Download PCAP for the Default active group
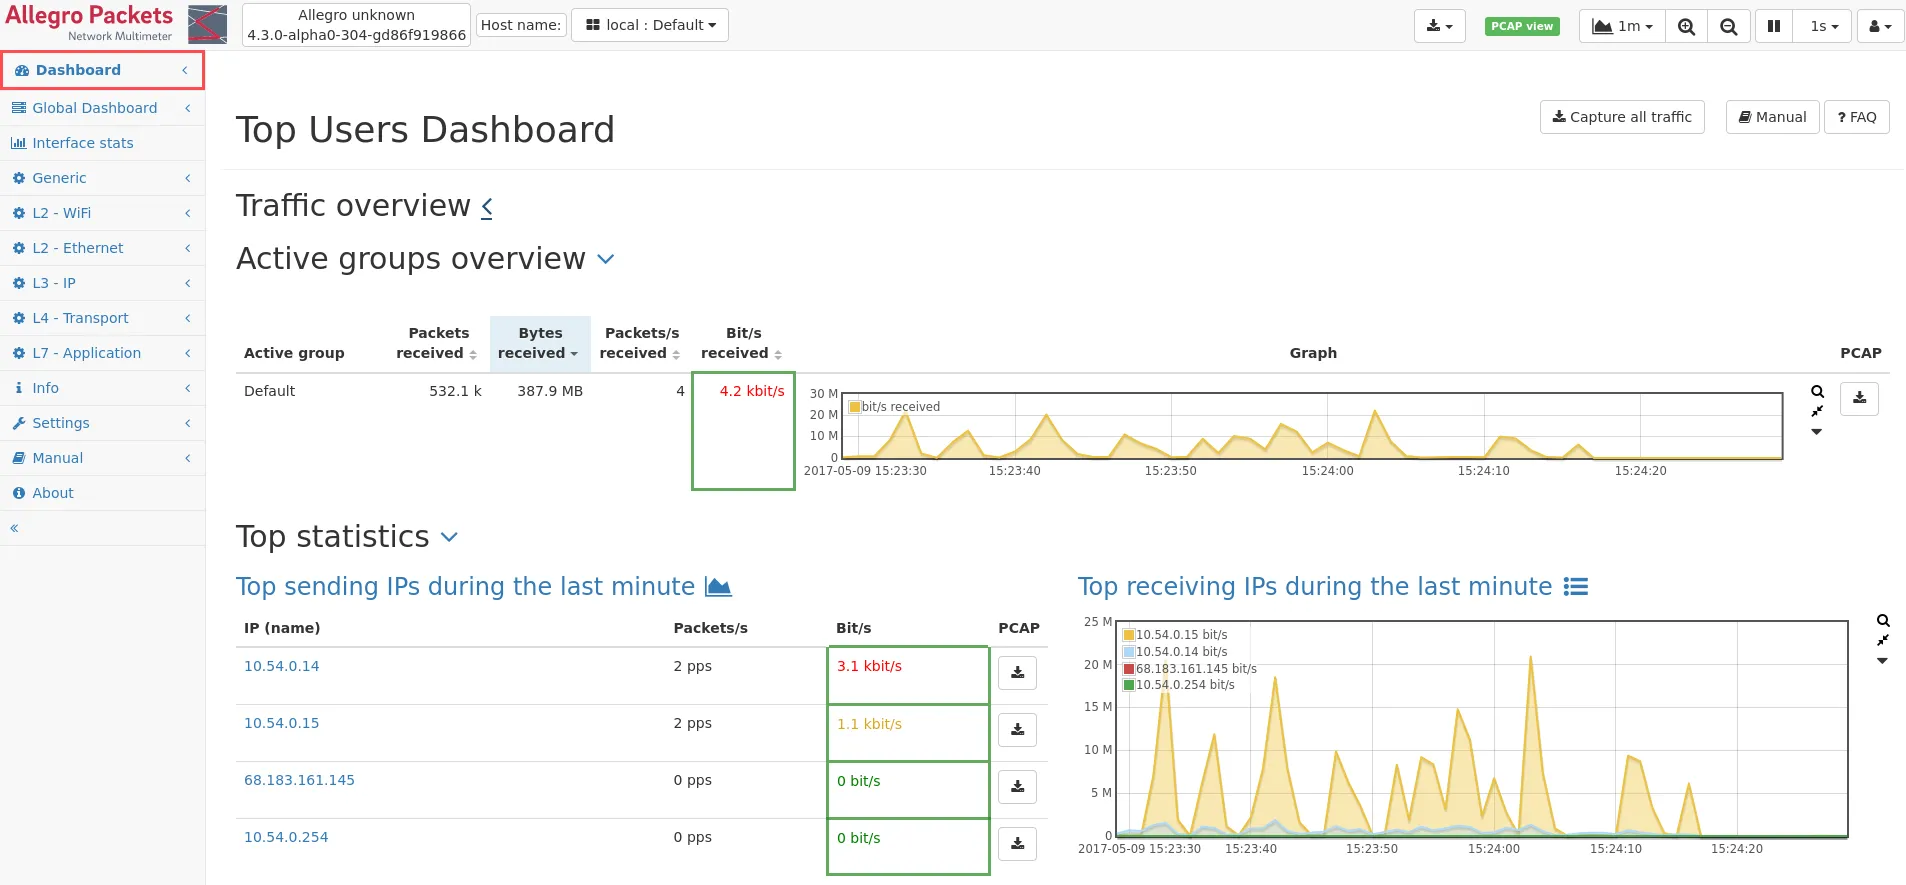Image resolution: width=1906 pixels, height=885 pixels. (1859, 398)
